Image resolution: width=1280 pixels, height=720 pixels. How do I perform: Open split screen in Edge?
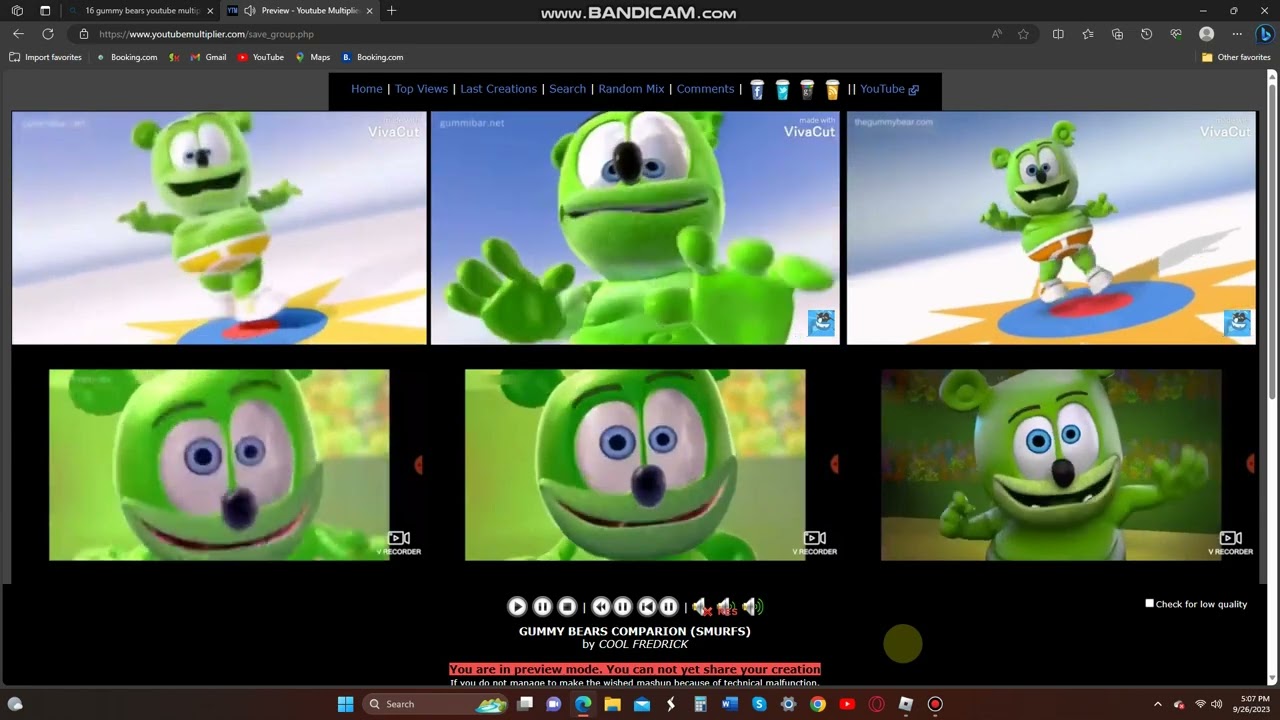tap(1058, 34)
